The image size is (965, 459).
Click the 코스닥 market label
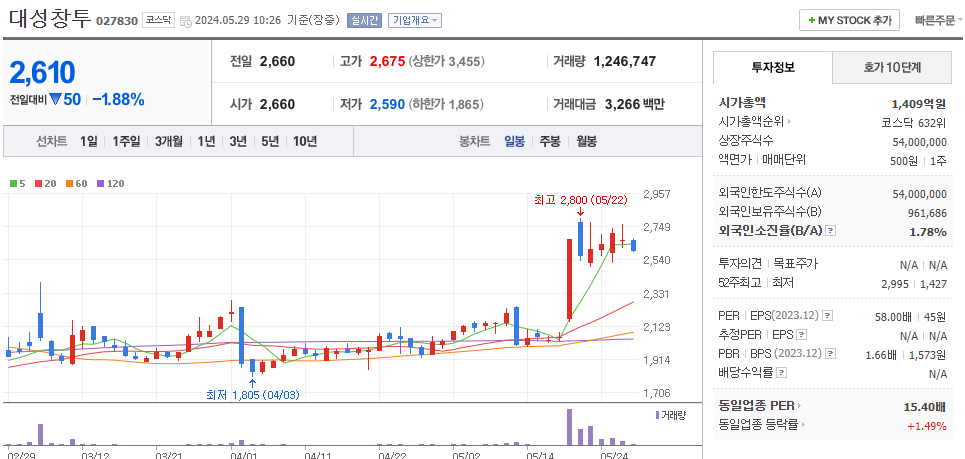(x=158, y=20)
